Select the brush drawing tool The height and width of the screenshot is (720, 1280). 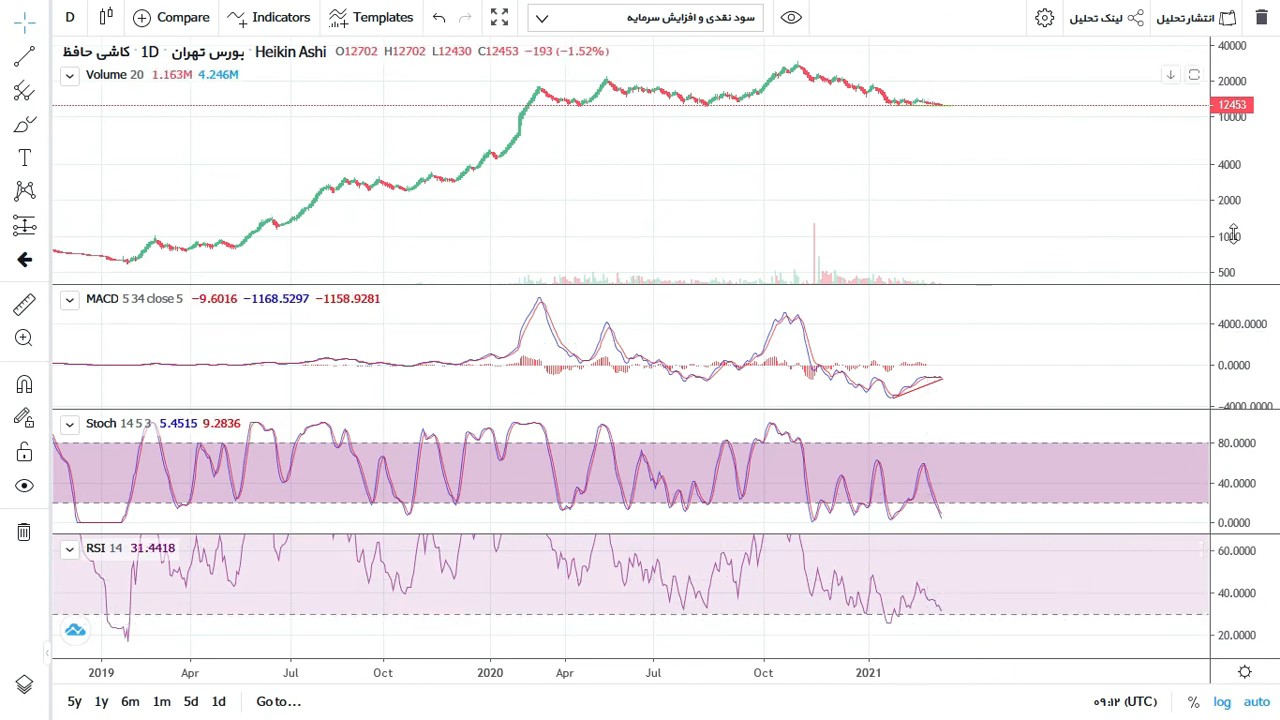(x=25, y=124)
